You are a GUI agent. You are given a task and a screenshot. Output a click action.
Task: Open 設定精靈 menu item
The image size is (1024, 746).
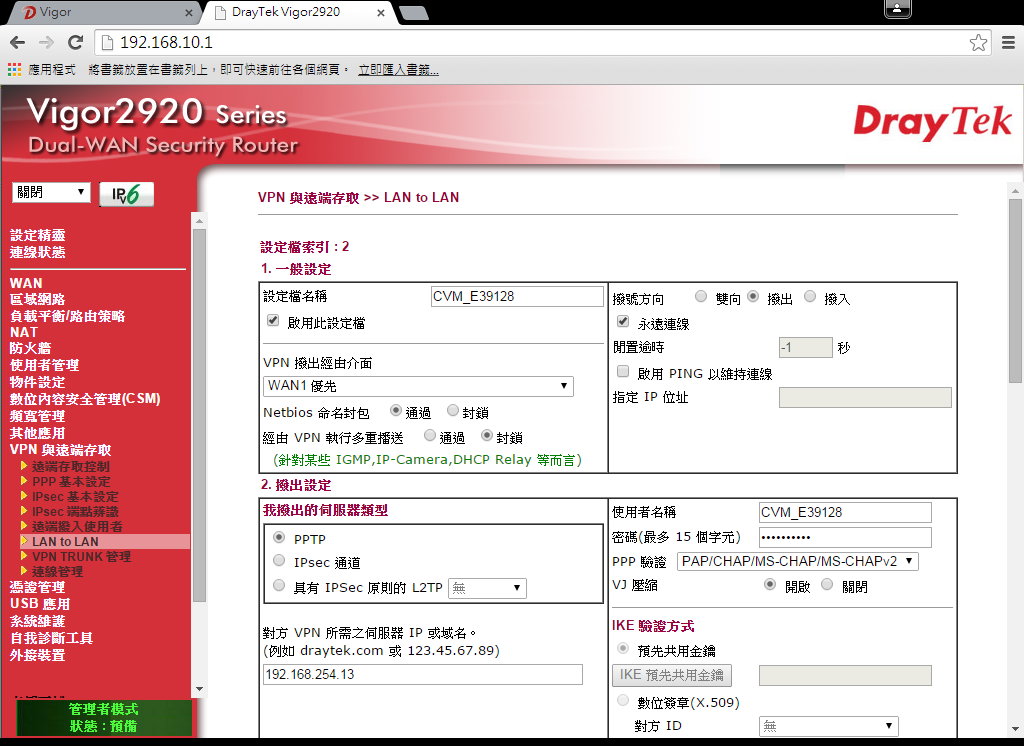(38, 235)
